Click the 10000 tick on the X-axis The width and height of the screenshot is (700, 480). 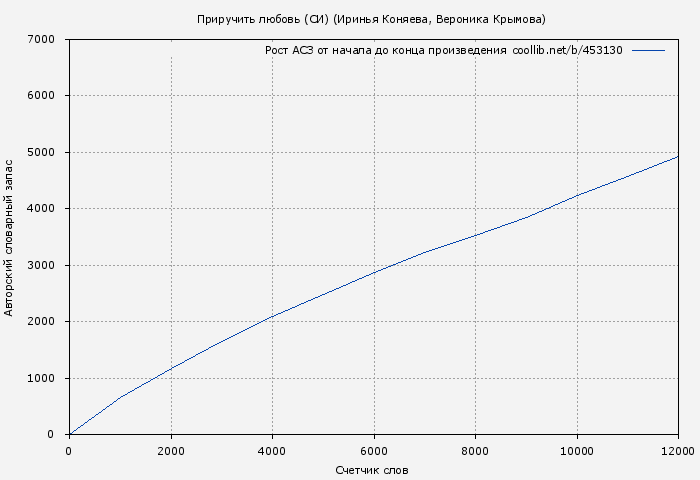577,450
